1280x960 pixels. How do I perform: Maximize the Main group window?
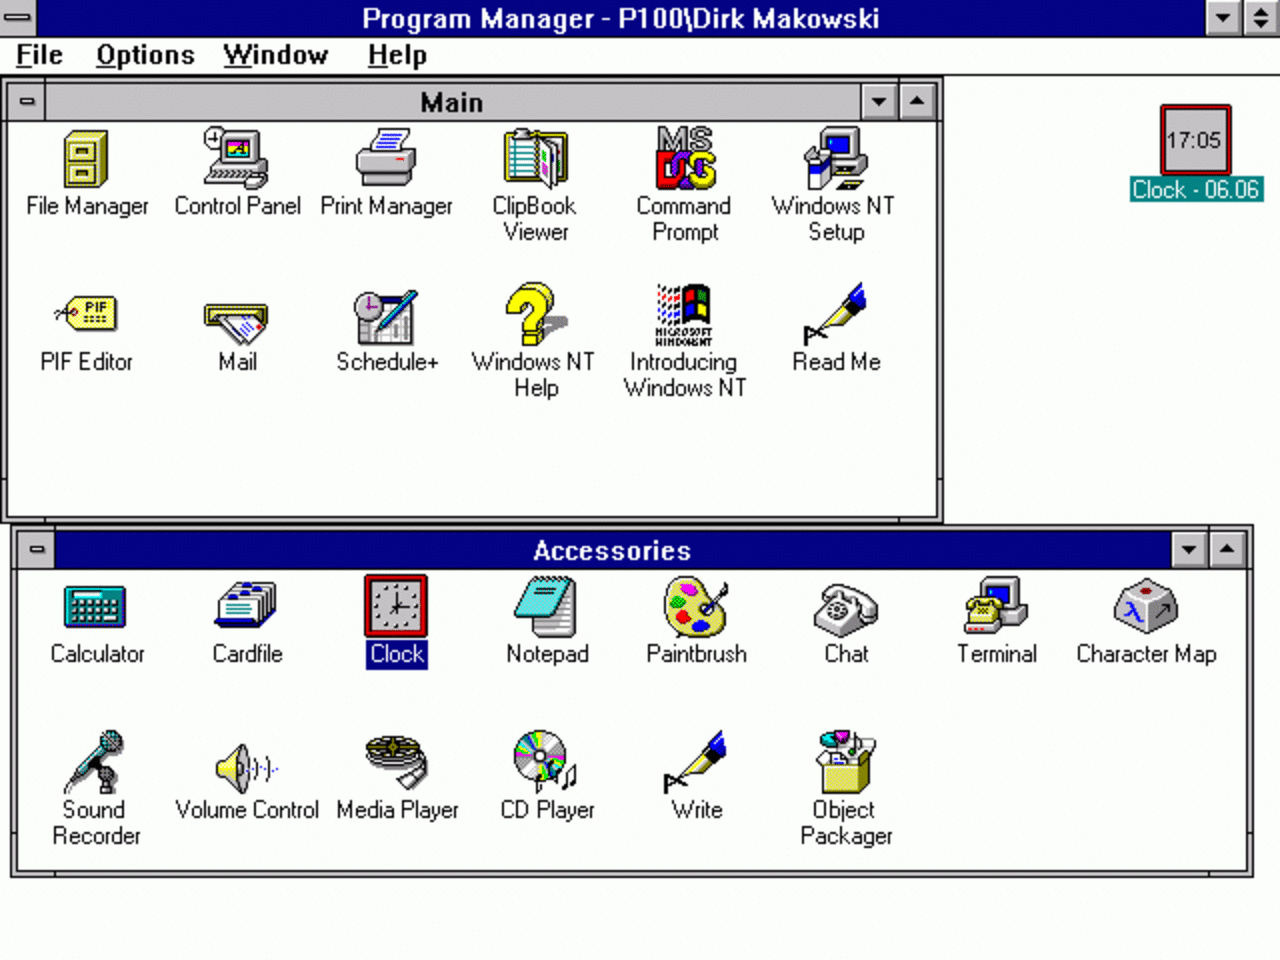coord(917,101)
